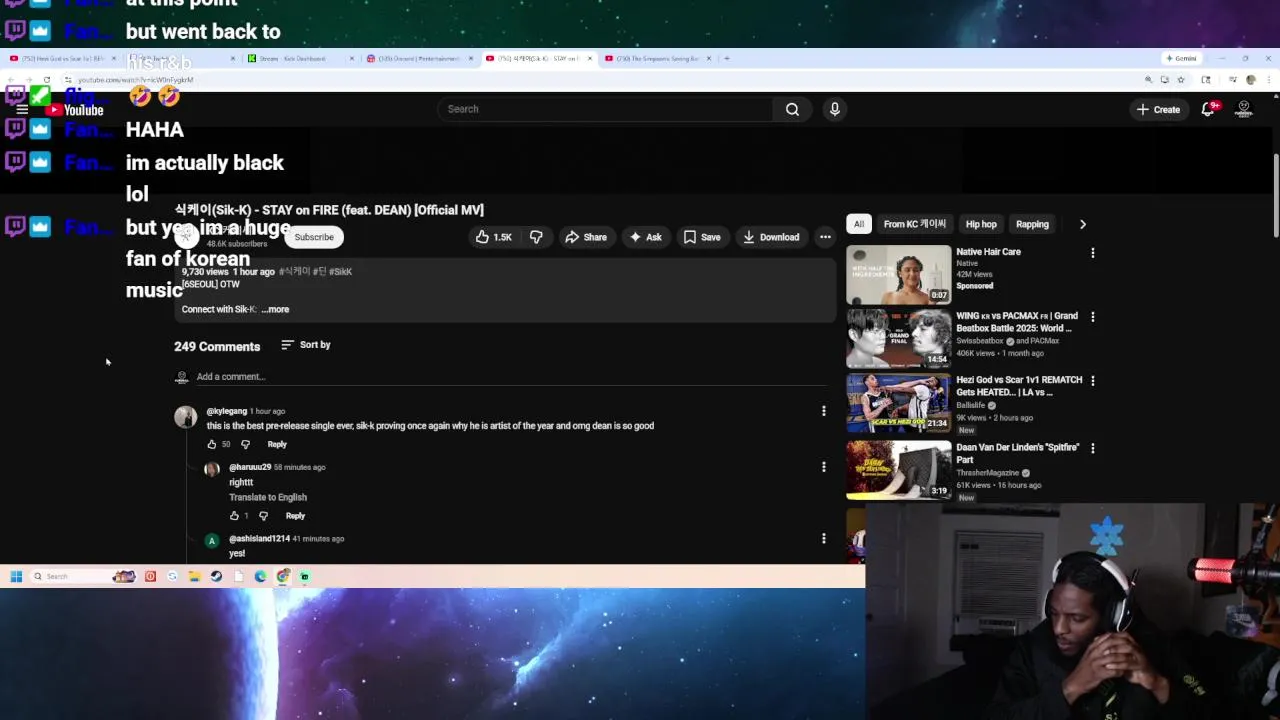Click the Ask button
The width and height of the screenshot is (1280, 720).
645,237
